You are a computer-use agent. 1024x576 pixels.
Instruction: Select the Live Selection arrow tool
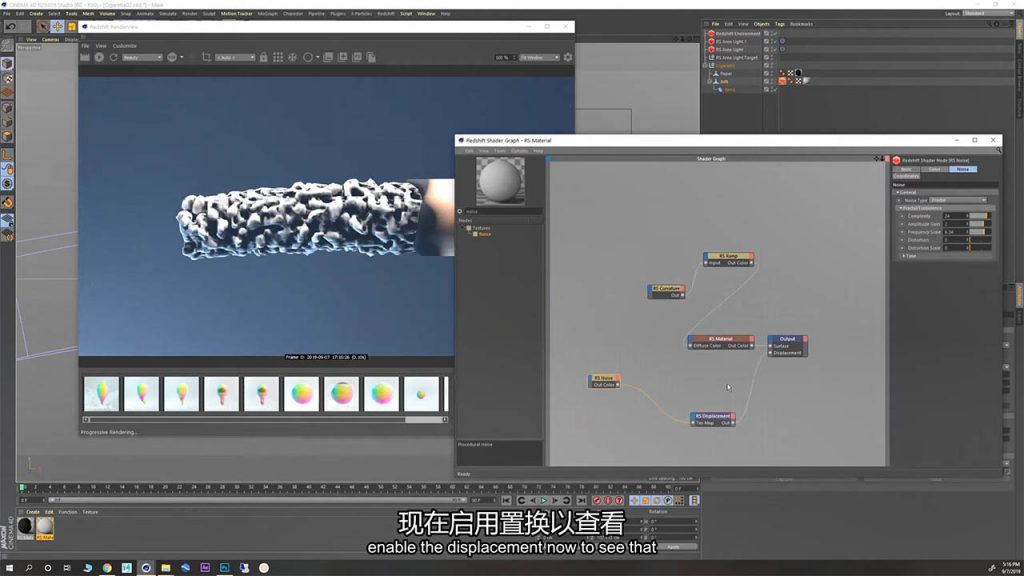click(42, 27)
